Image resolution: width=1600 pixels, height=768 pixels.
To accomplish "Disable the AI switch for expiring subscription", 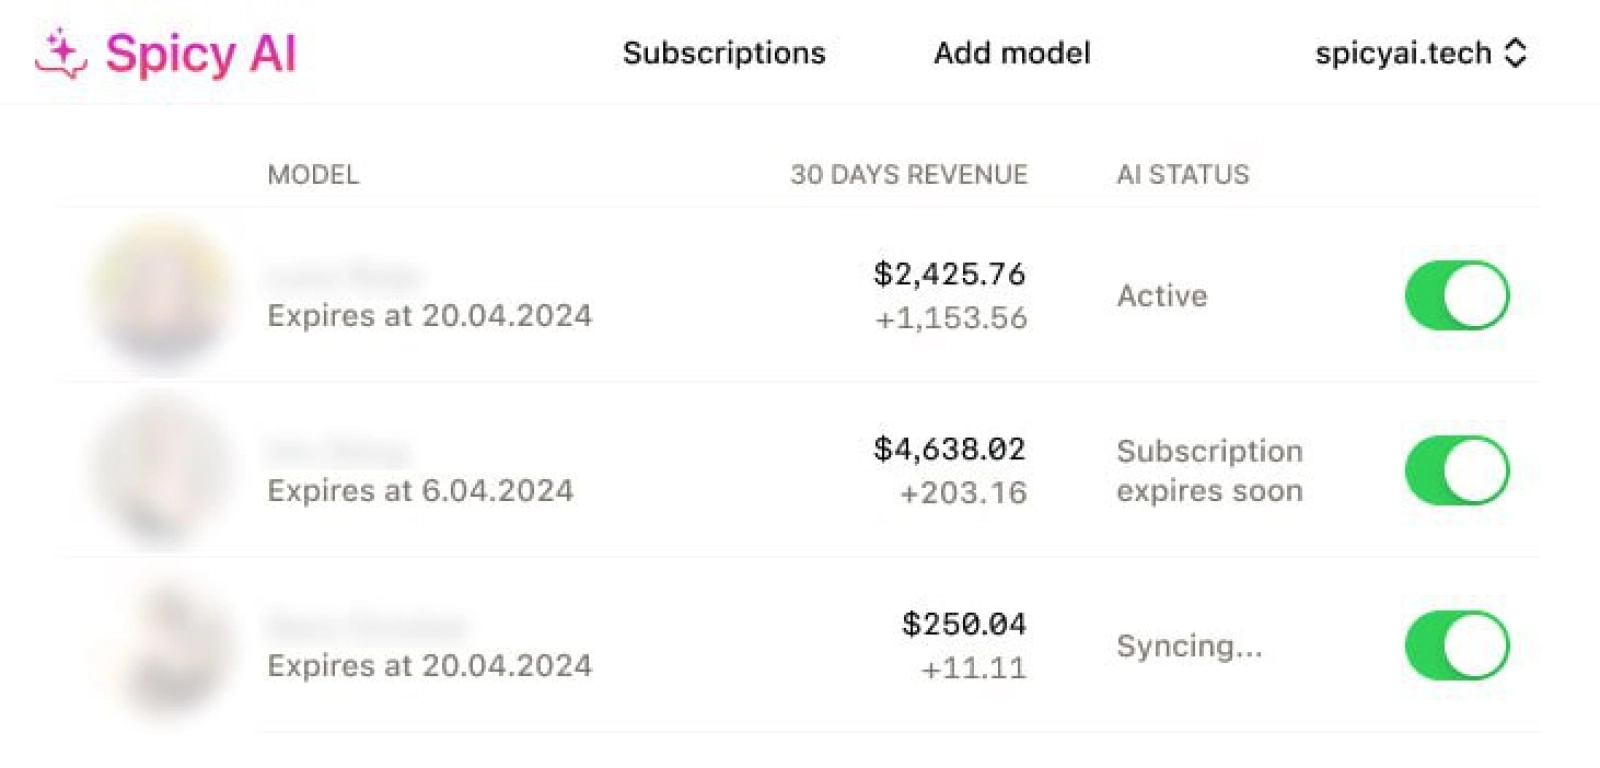I will point(1457,470).
